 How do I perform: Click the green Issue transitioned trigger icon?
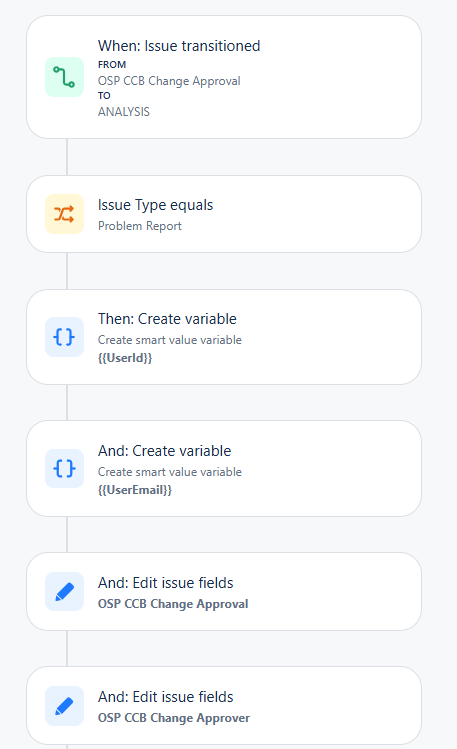[64, 77]
